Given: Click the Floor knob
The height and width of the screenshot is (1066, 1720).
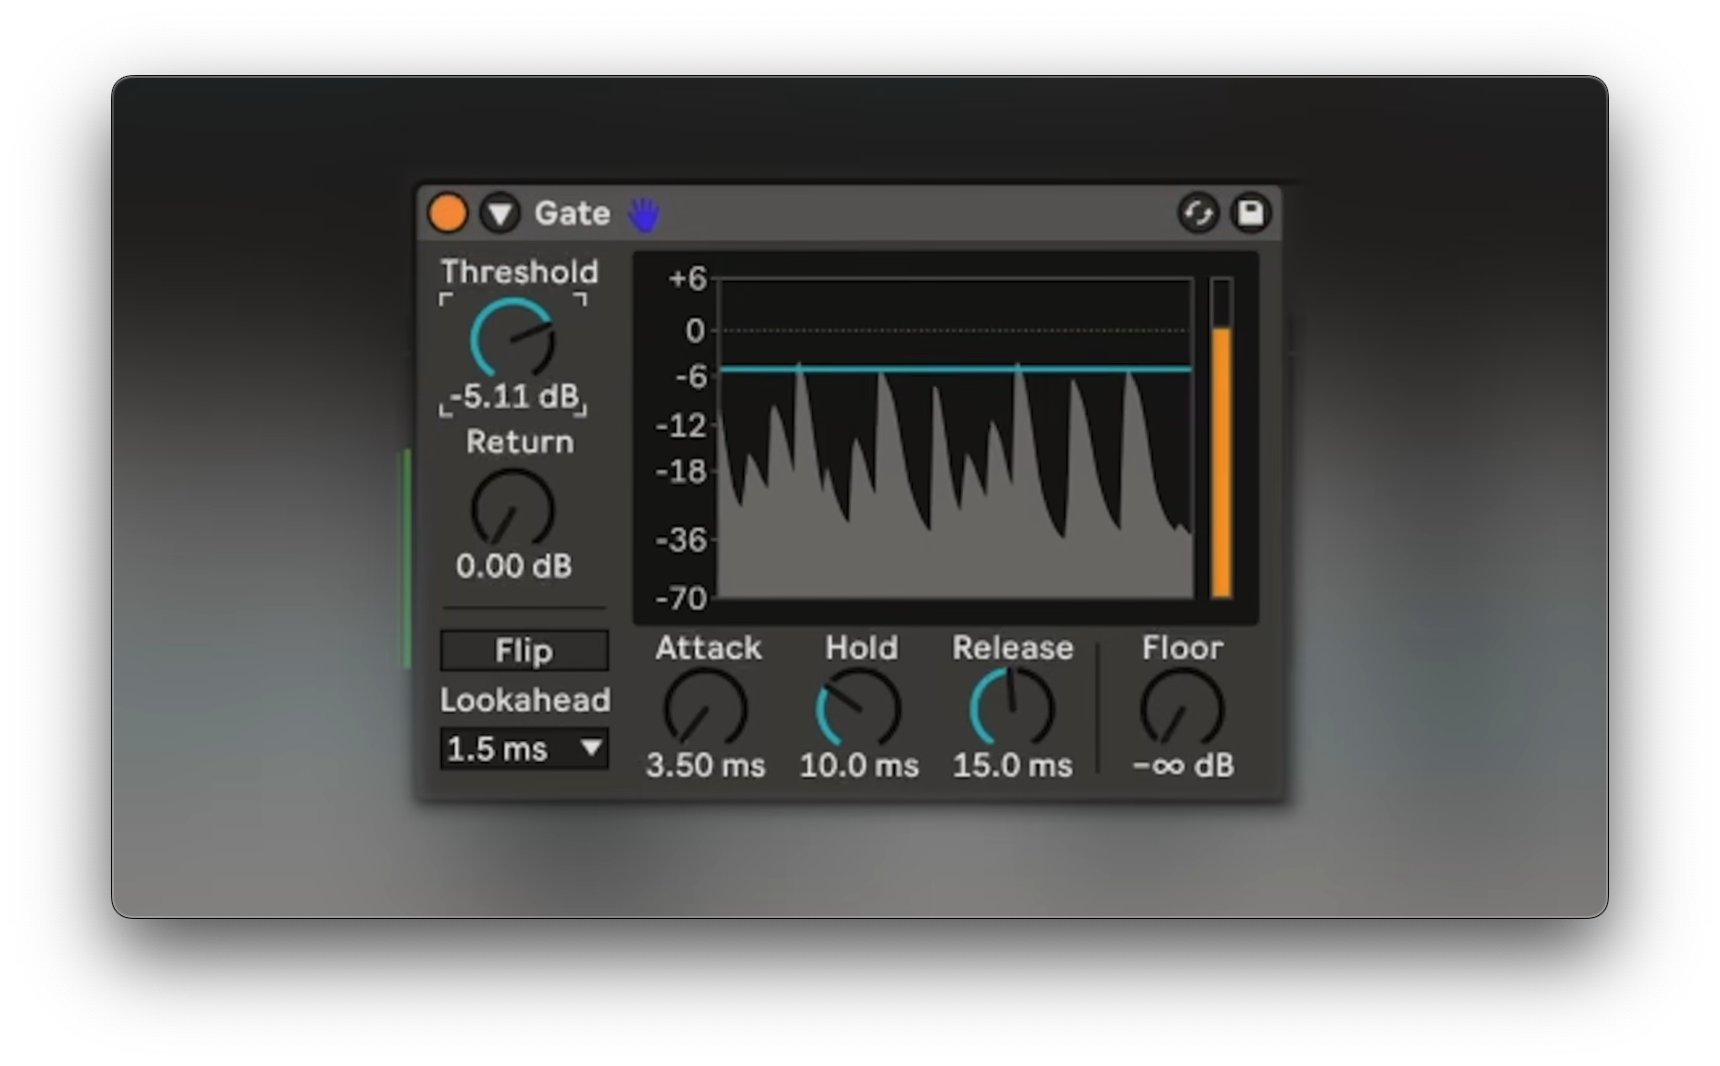Looking at the screenshot, I should click(1182, 709).
